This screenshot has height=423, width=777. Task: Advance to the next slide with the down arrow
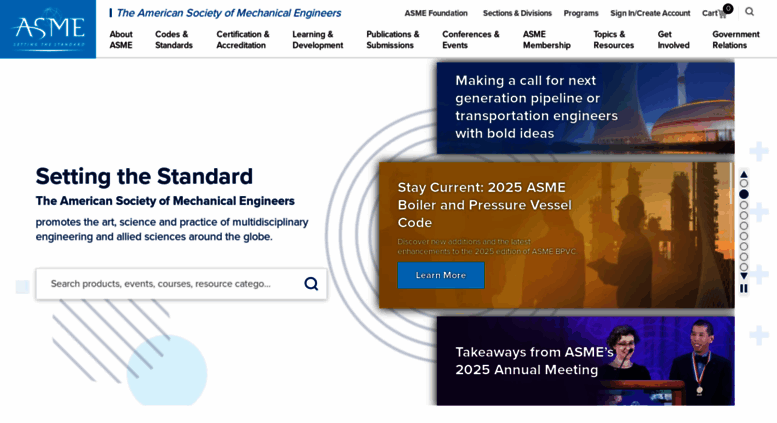[x=744, y=276]
